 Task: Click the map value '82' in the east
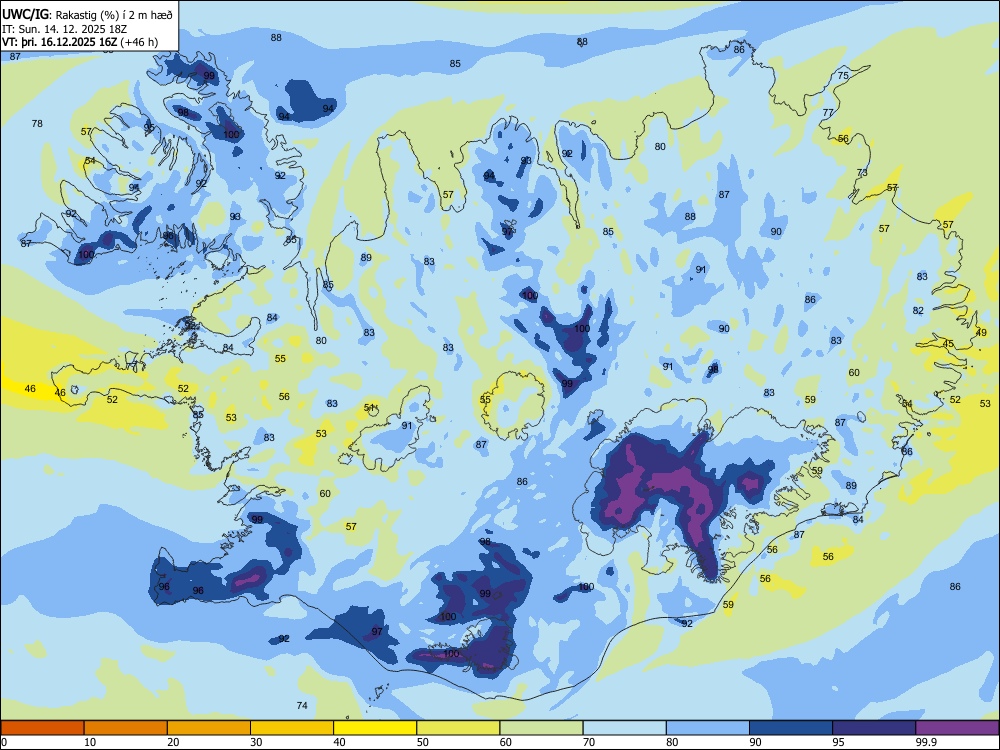[x=918, y=310]
